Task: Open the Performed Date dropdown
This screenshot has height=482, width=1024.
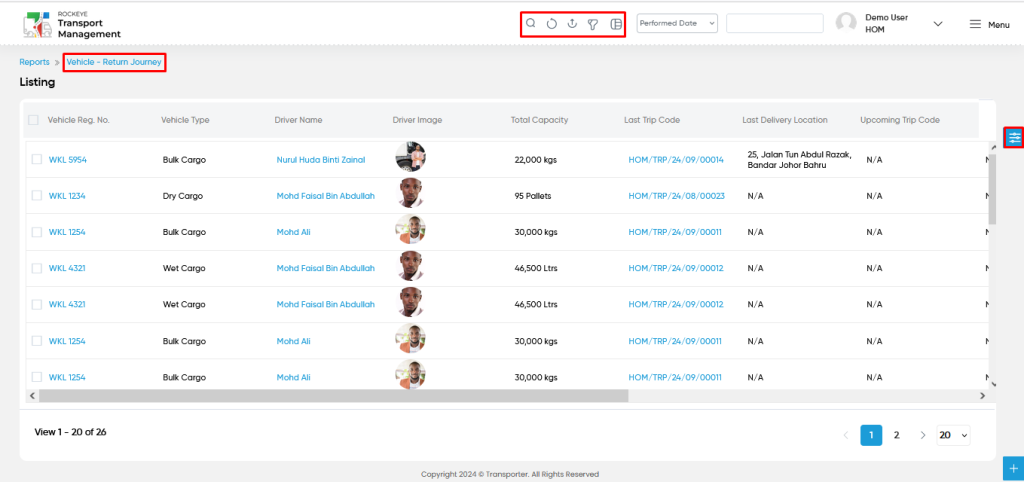Action: pyautogui.click(x=677, y=24)
